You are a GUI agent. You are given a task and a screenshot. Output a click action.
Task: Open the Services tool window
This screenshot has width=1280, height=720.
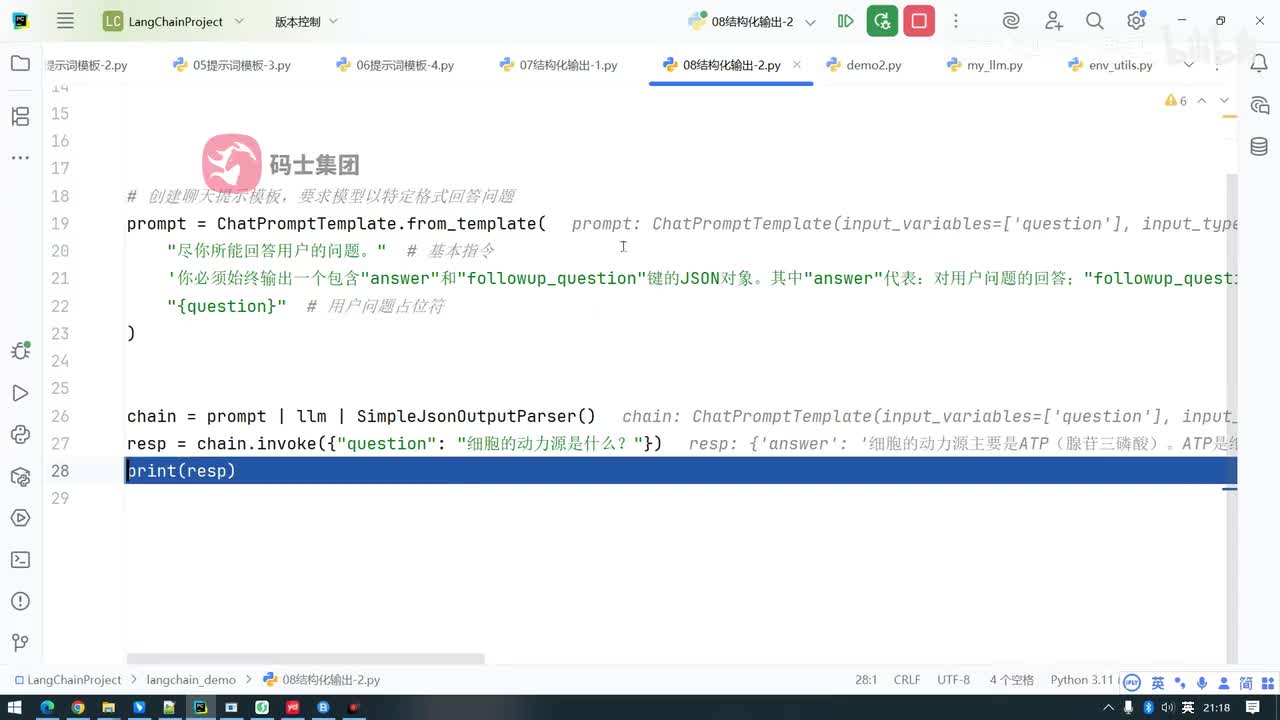coord(20,518)
